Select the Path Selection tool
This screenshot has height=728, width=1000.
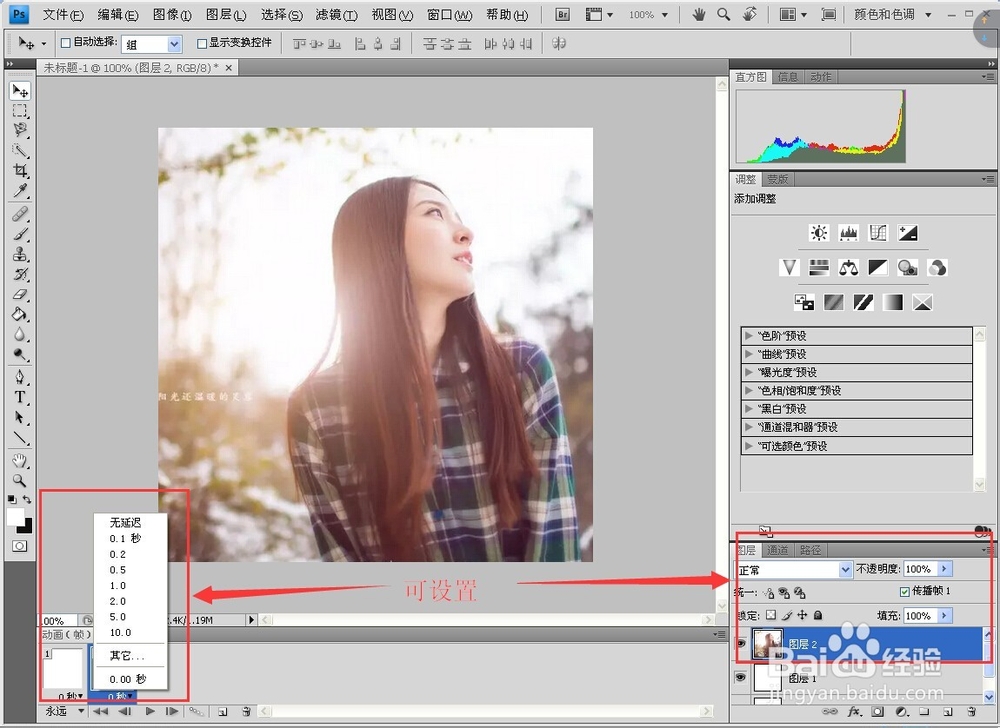(x=20, y=418)
